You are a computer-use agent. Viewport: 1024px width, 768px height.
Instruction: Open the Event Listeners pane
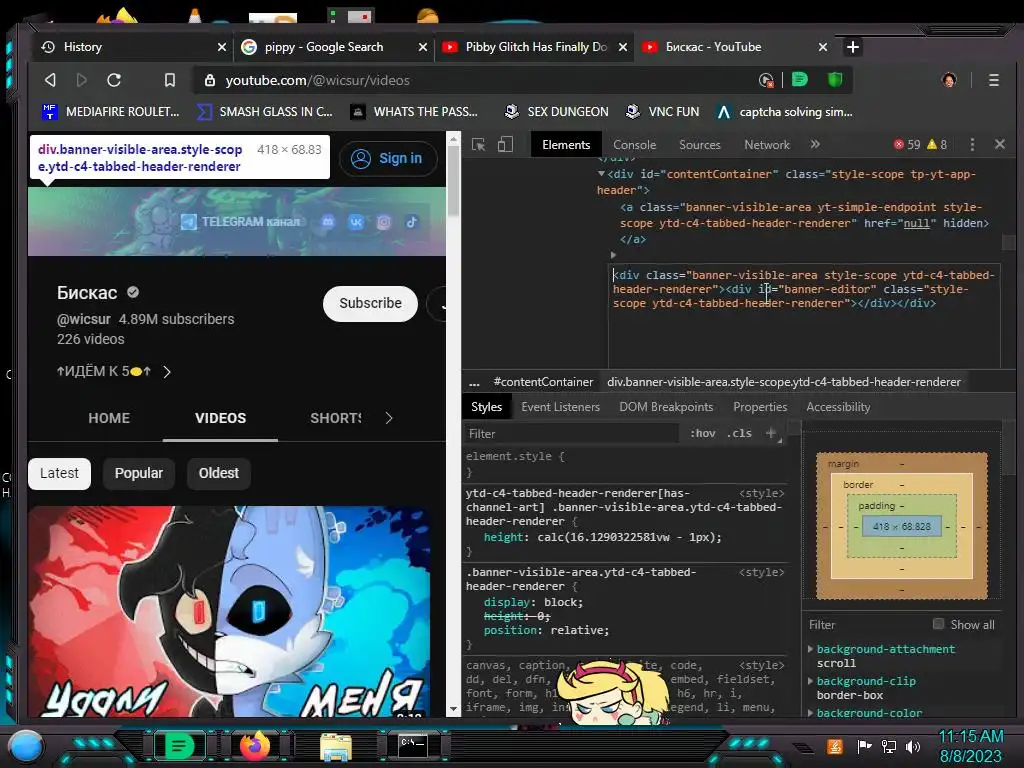click(560, 407)
